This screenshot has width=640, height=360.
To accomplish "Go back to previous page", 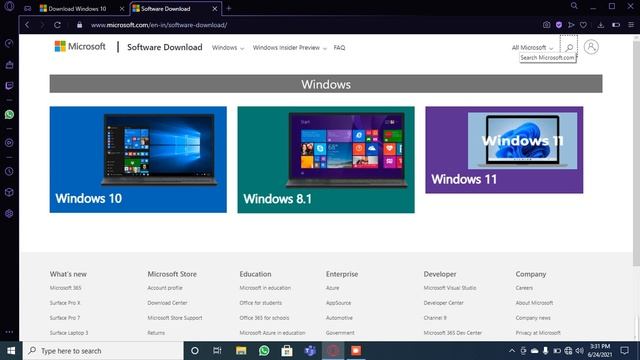I will tap(27, 25).
